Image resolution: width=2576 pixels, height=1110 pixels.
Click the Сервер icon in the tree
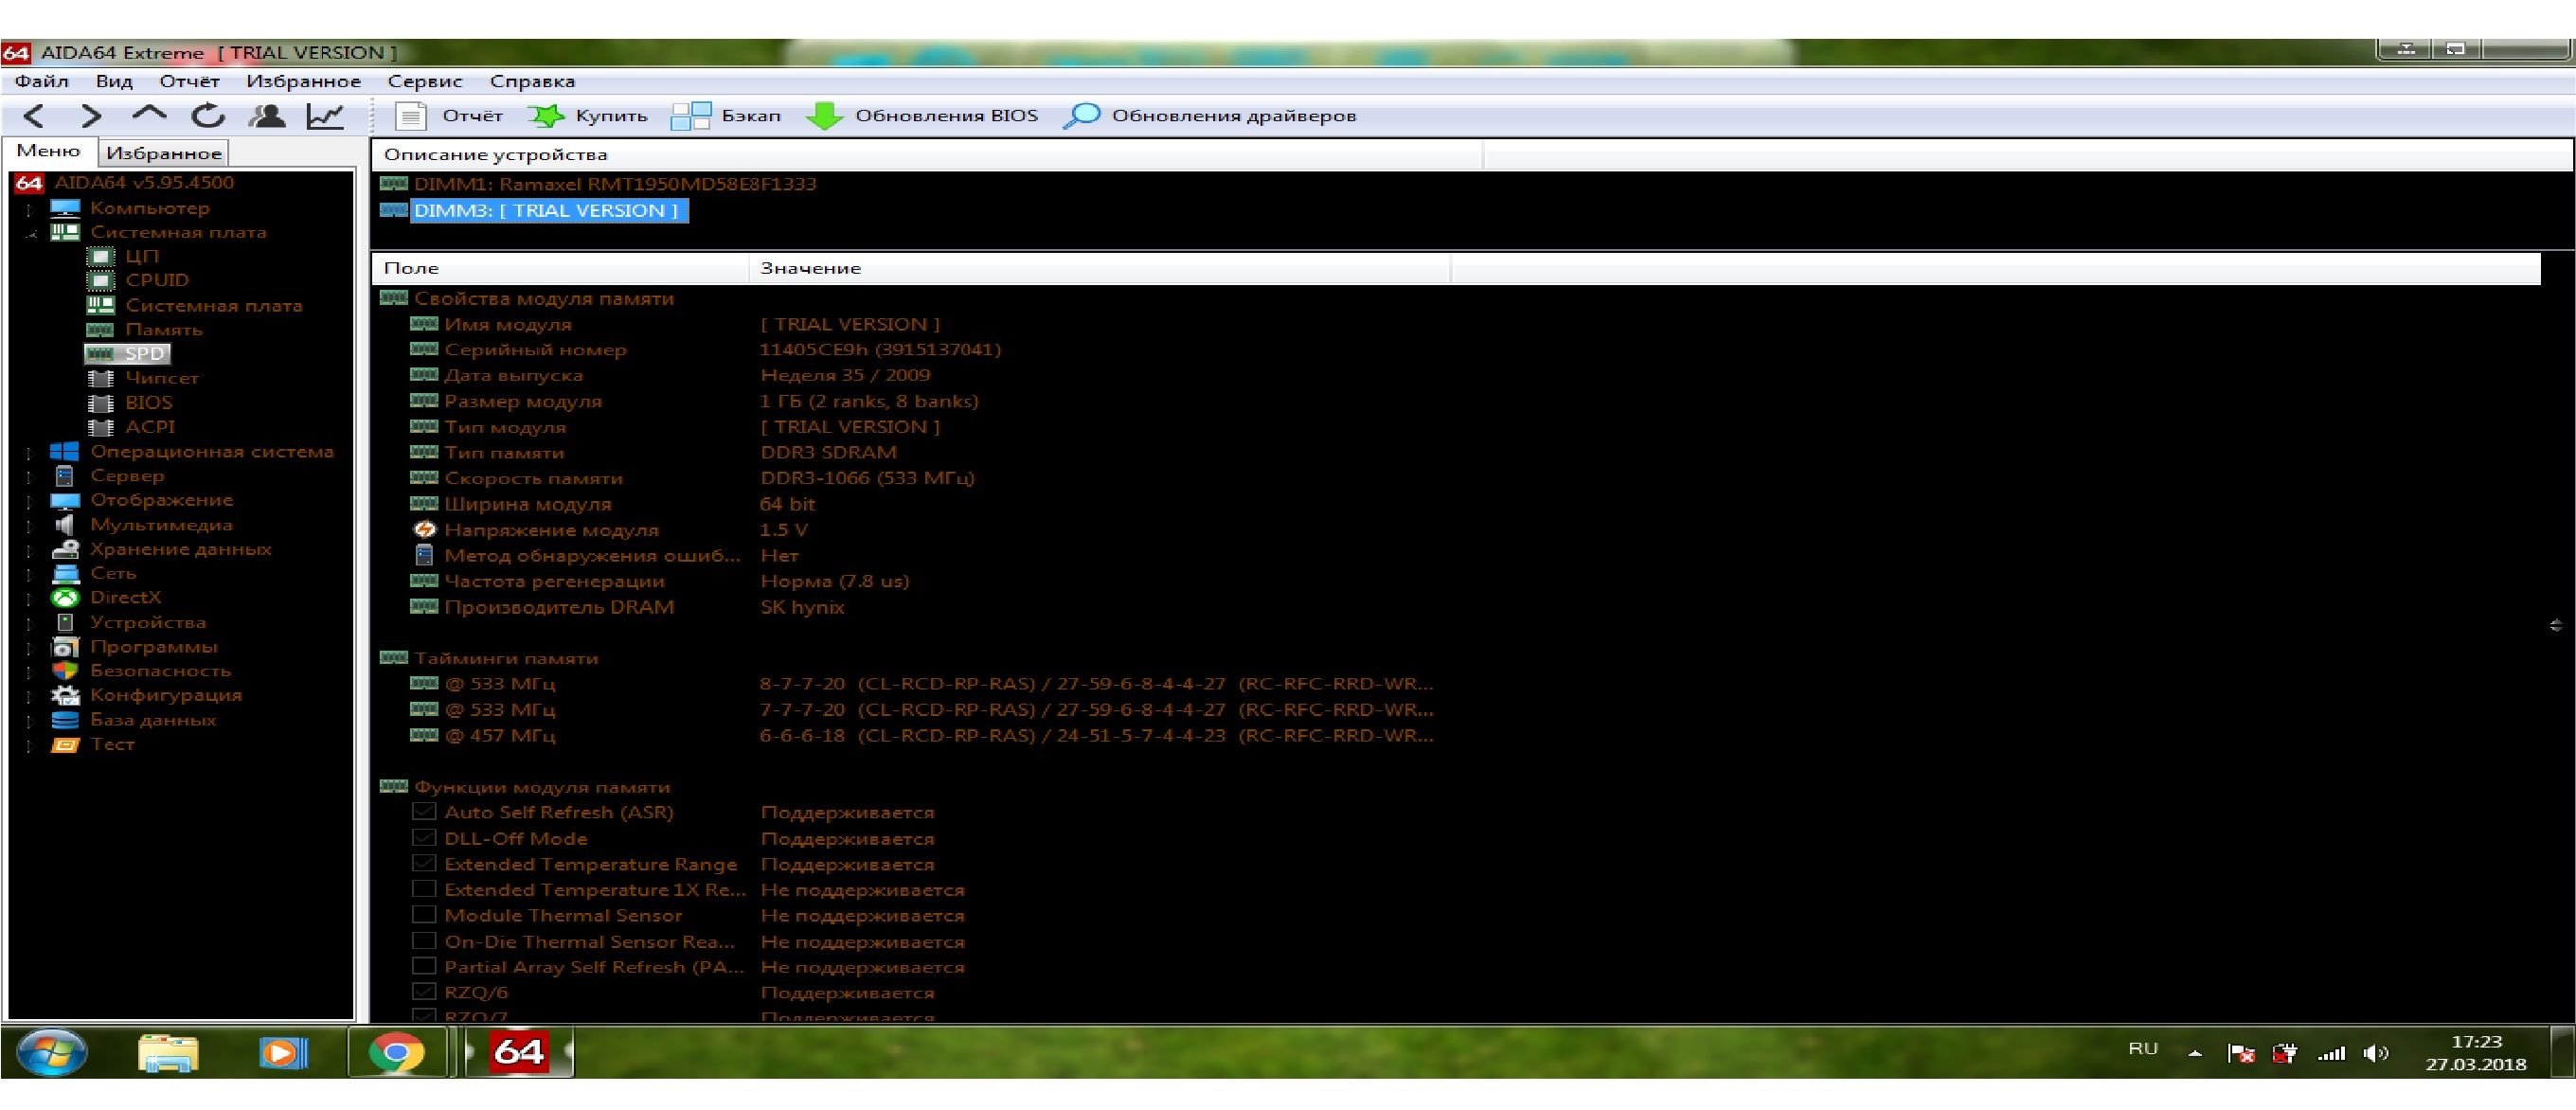(65, 476)
